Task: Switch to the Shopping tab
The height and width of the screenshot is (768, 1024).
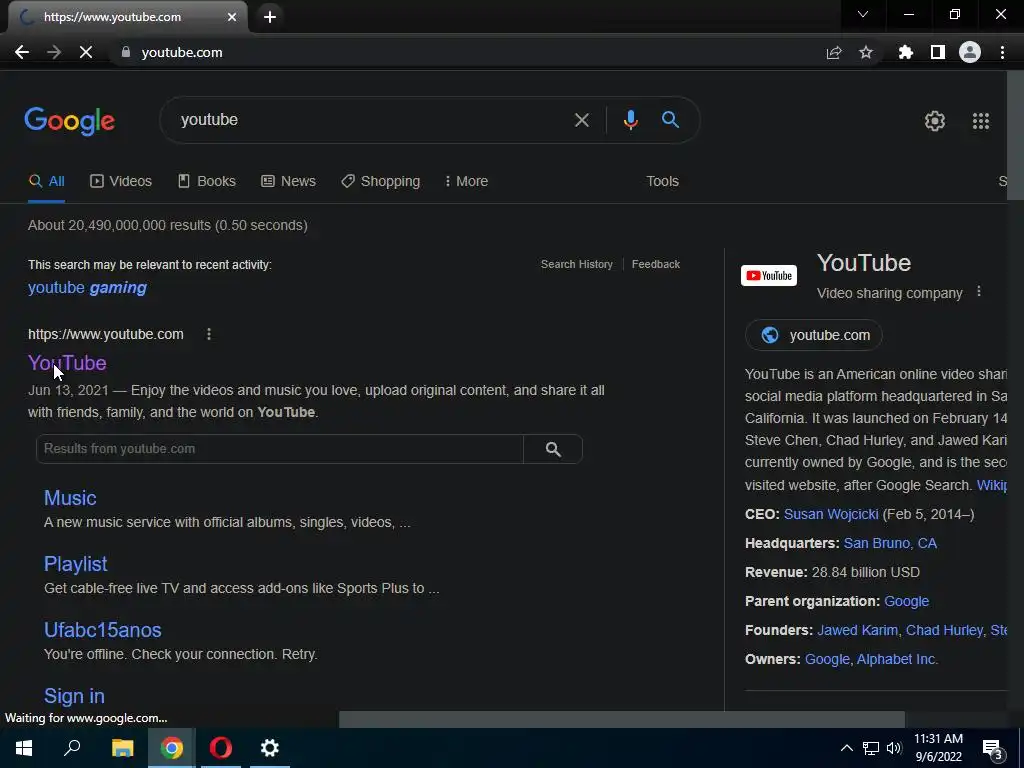Action: (x=381, y=181)
